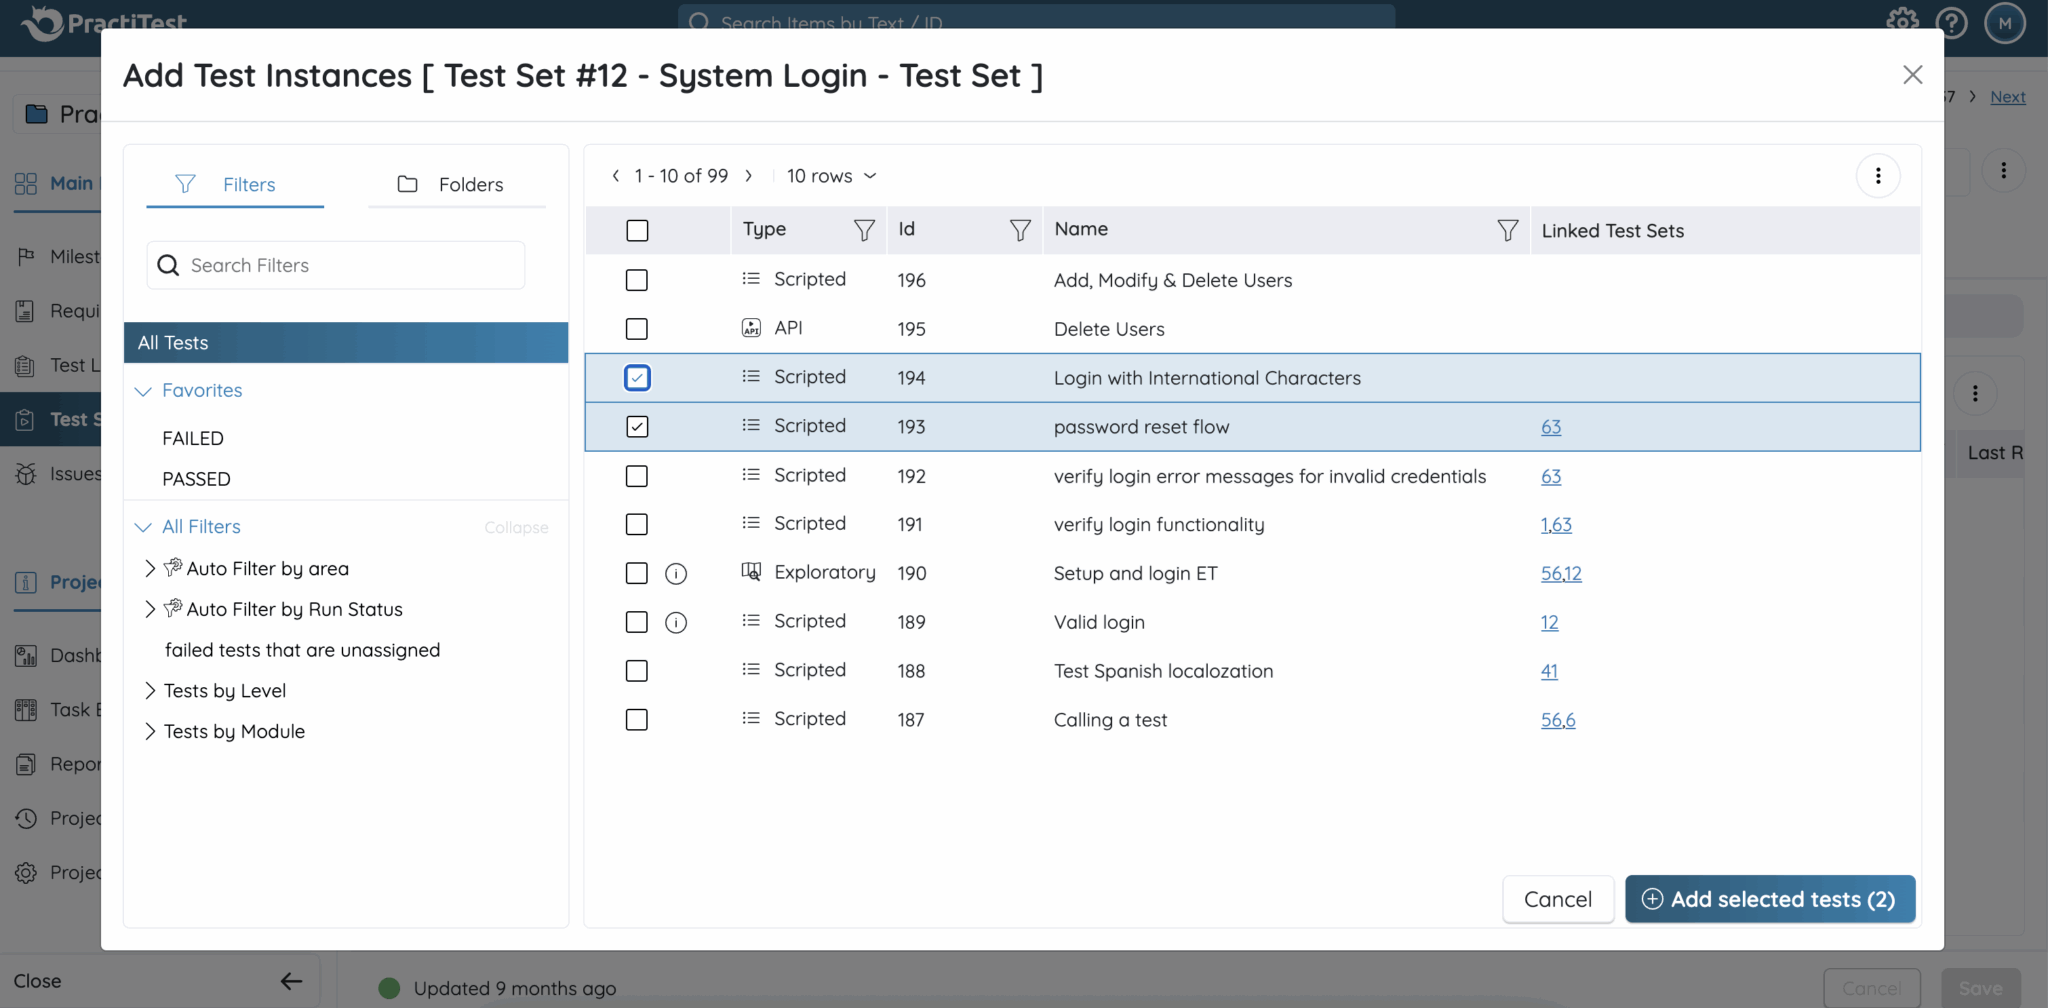Click the Type column filter icon
Screen dimensions: 2048x1008
tap(864, 231)
